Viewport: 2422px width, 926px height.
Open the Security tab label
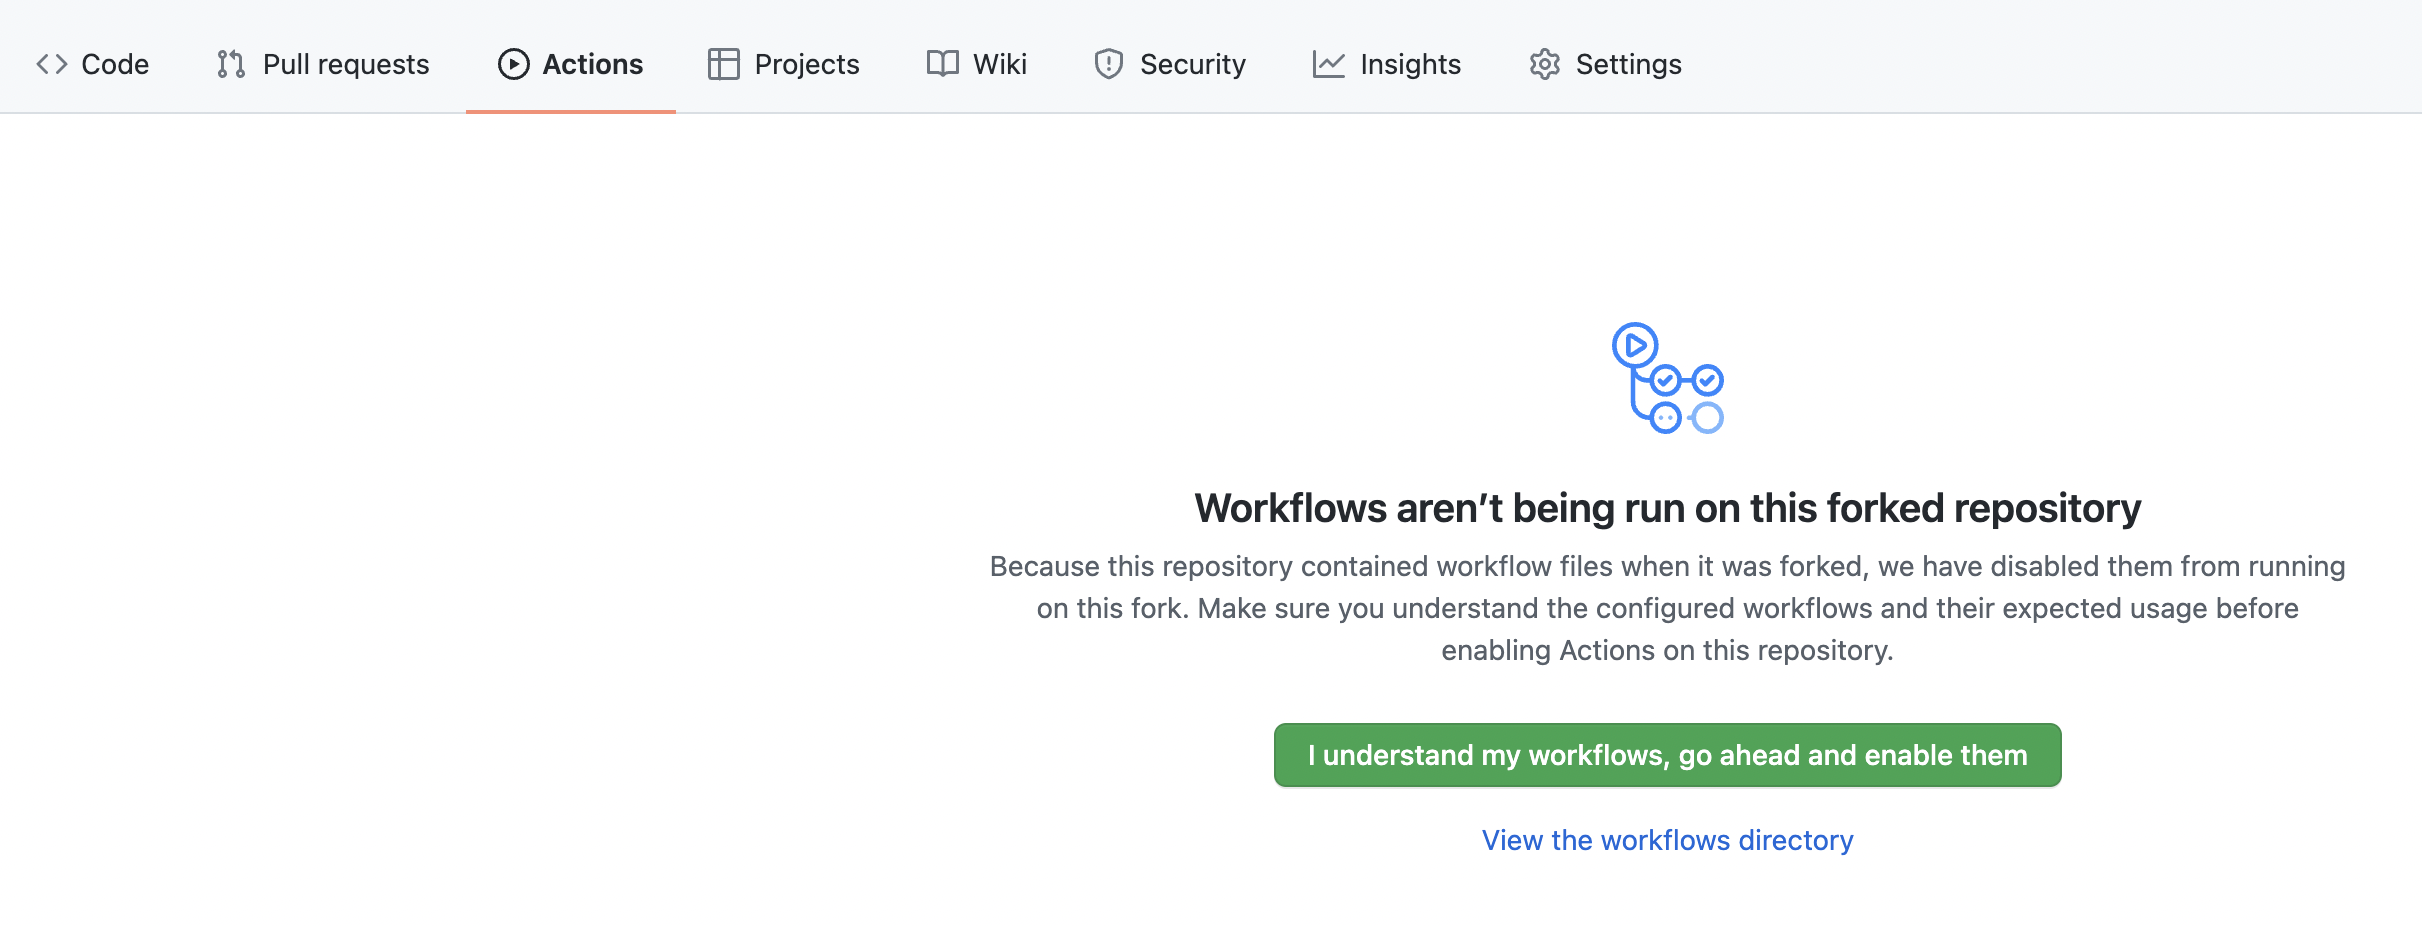tap(1193, 64)
